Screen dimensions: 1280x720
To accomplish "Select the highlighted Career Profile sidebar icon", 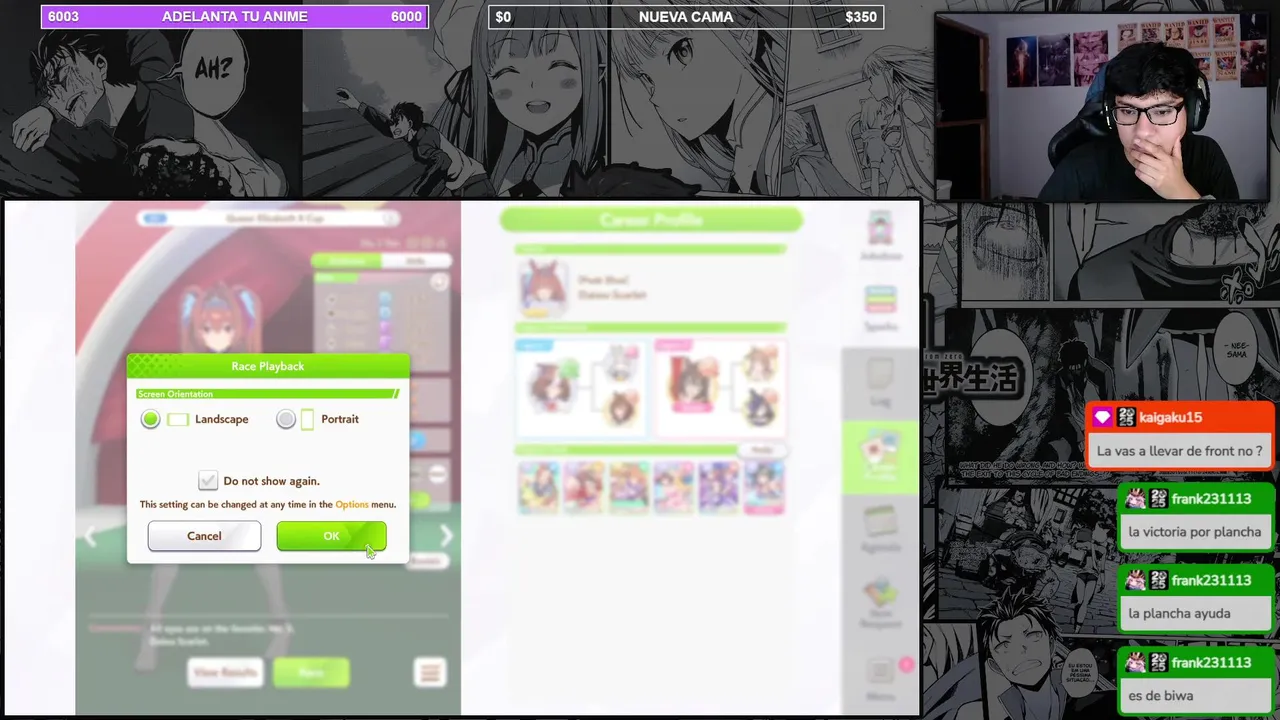I will [x=880, y=456].
